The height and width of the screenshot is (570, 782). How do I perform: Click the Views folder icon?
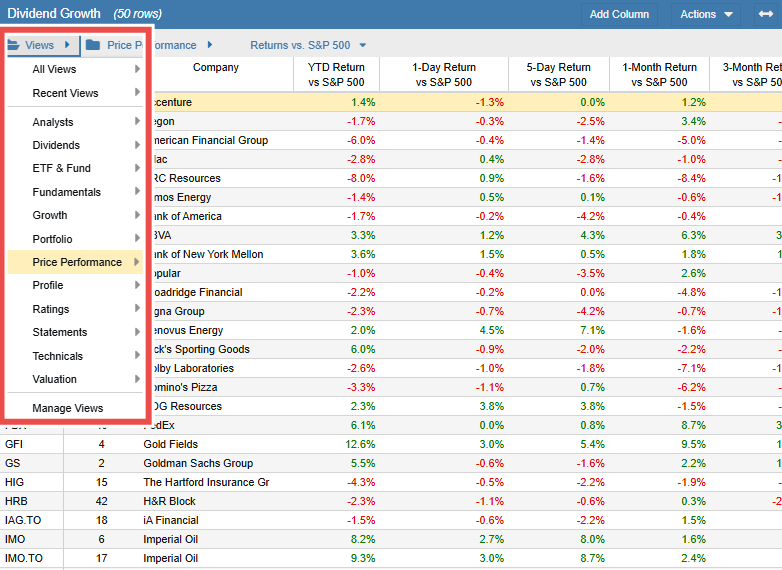tap(13, 45)
